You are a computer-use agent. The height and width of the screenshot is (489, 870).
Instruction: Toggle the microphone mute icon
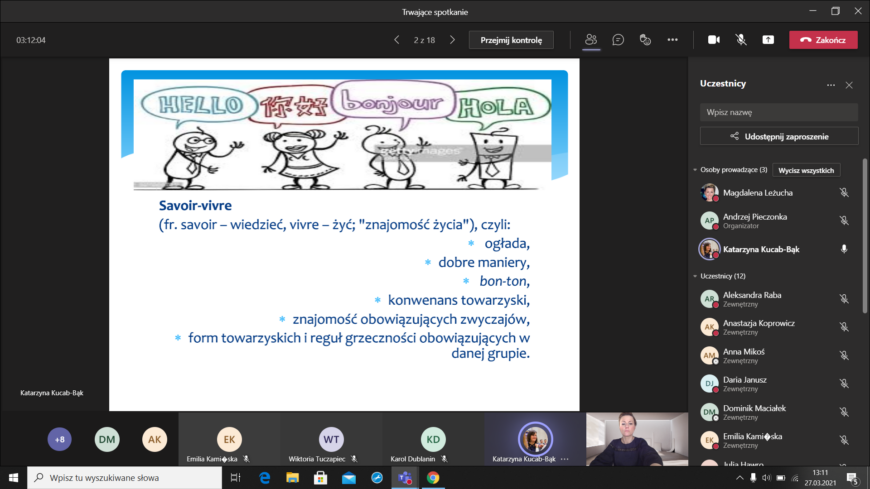coord(741,40)
